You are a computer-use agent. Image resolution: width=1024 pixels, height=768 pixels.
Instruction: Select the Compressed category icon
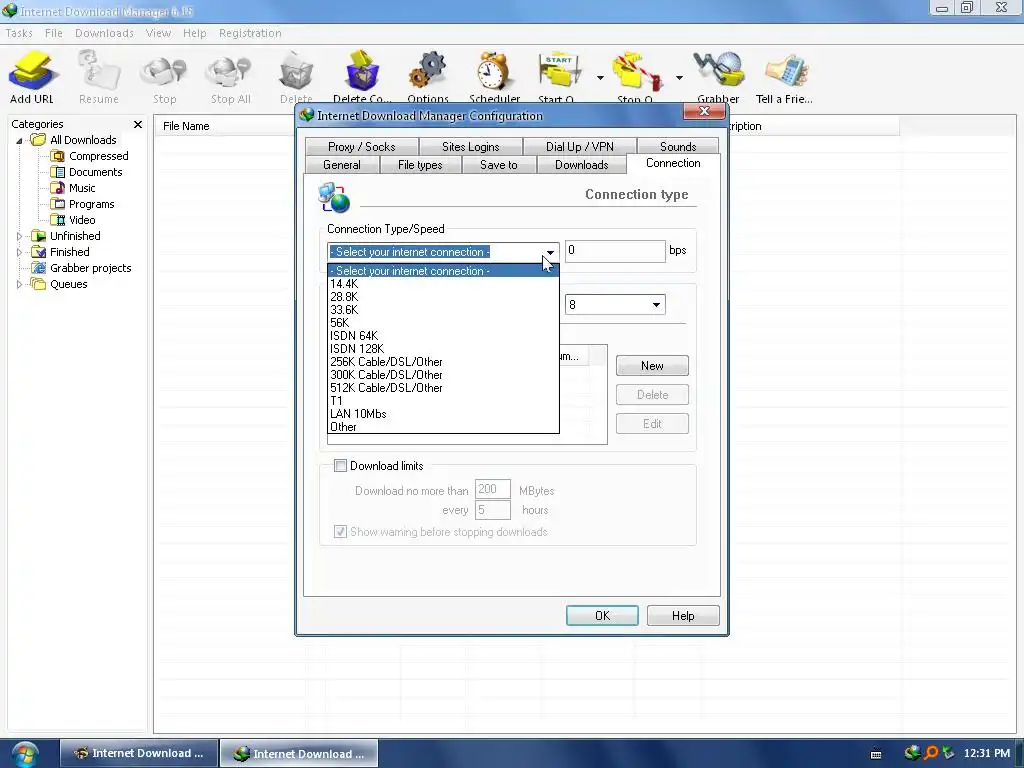tap(58, 156)
